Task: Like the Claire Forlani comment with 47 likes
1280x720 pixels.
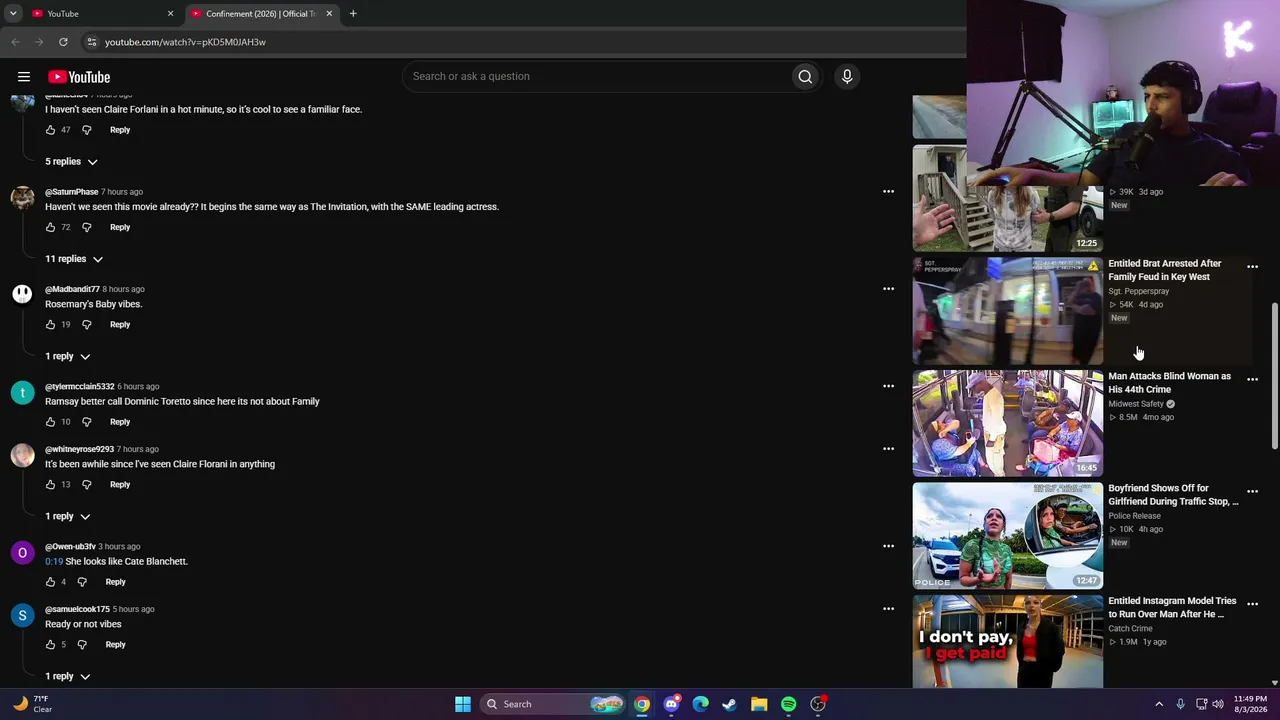Action: pyautogui.click(x=51, y=130)
